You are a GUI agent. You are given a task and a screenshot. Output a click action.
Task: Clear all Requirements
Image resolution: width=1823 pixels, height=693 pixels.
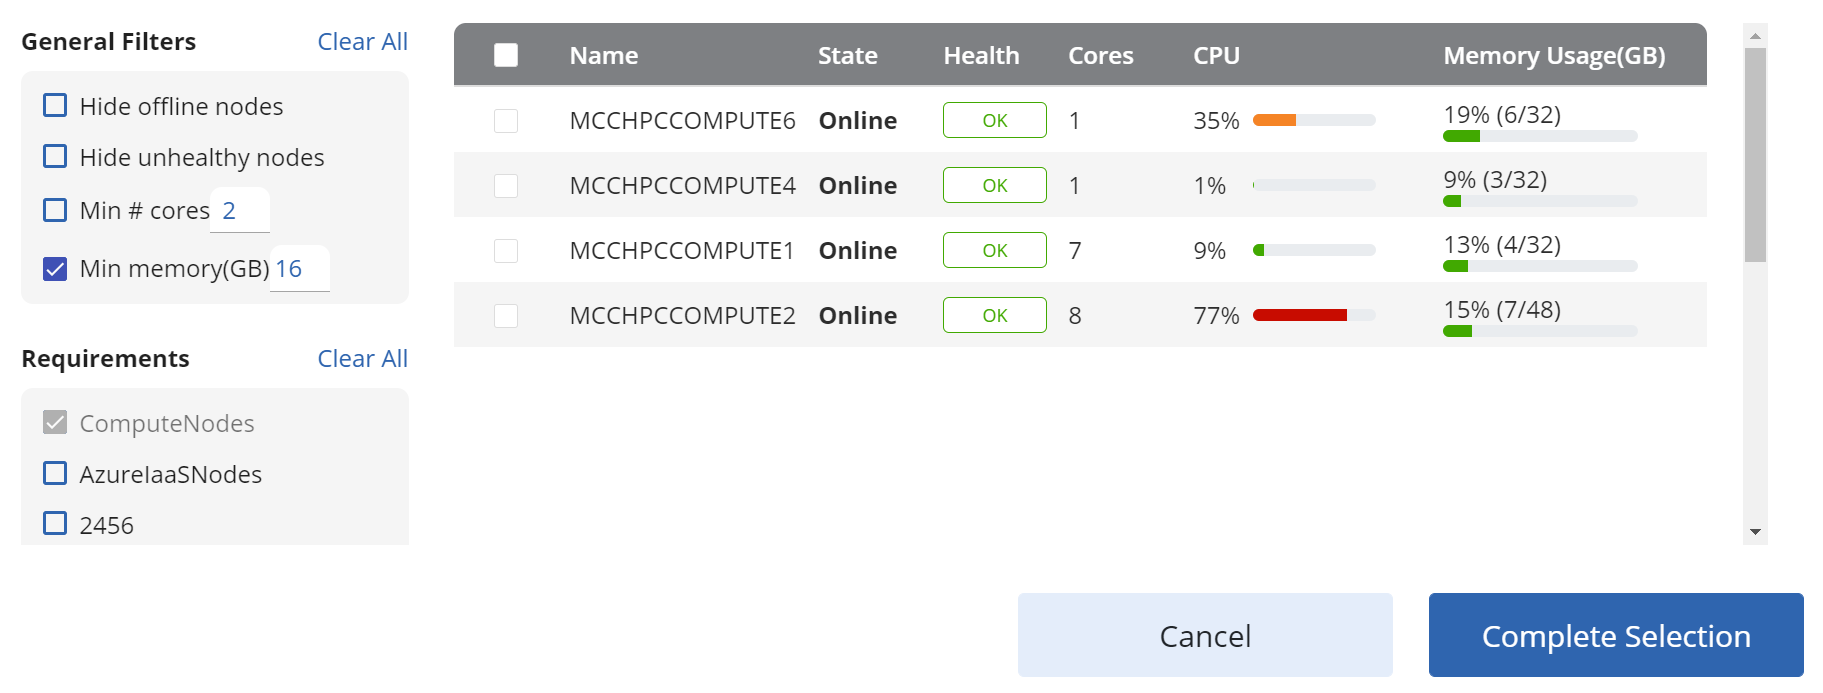362,359
